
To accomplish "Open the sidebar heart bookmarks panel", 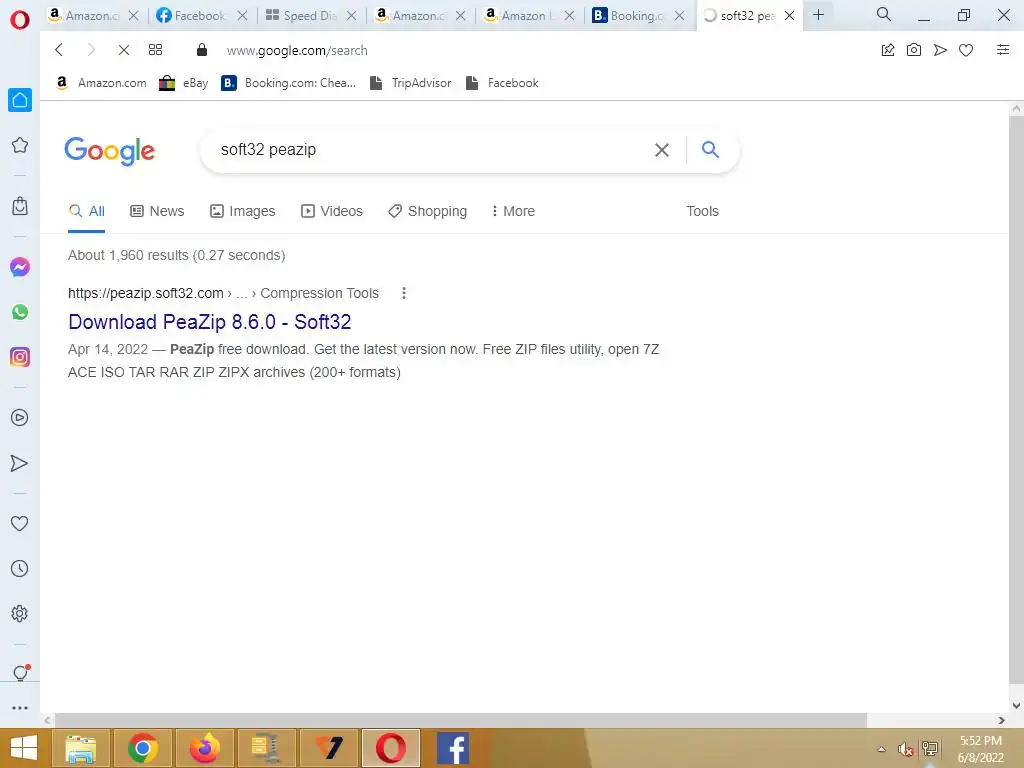I will point(20,523).
